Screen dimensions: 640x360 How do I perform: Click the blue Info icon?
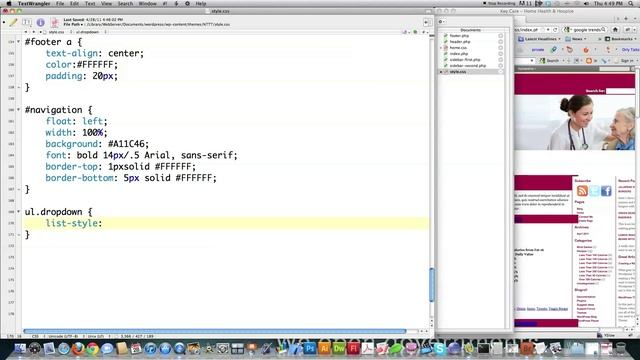tap(40, 22)
